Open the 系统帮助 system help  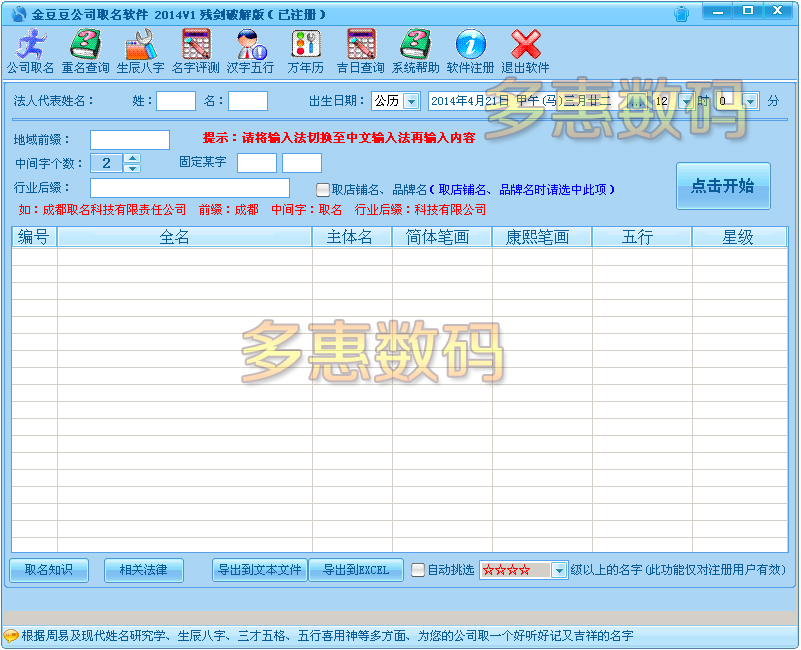(415, 51)
